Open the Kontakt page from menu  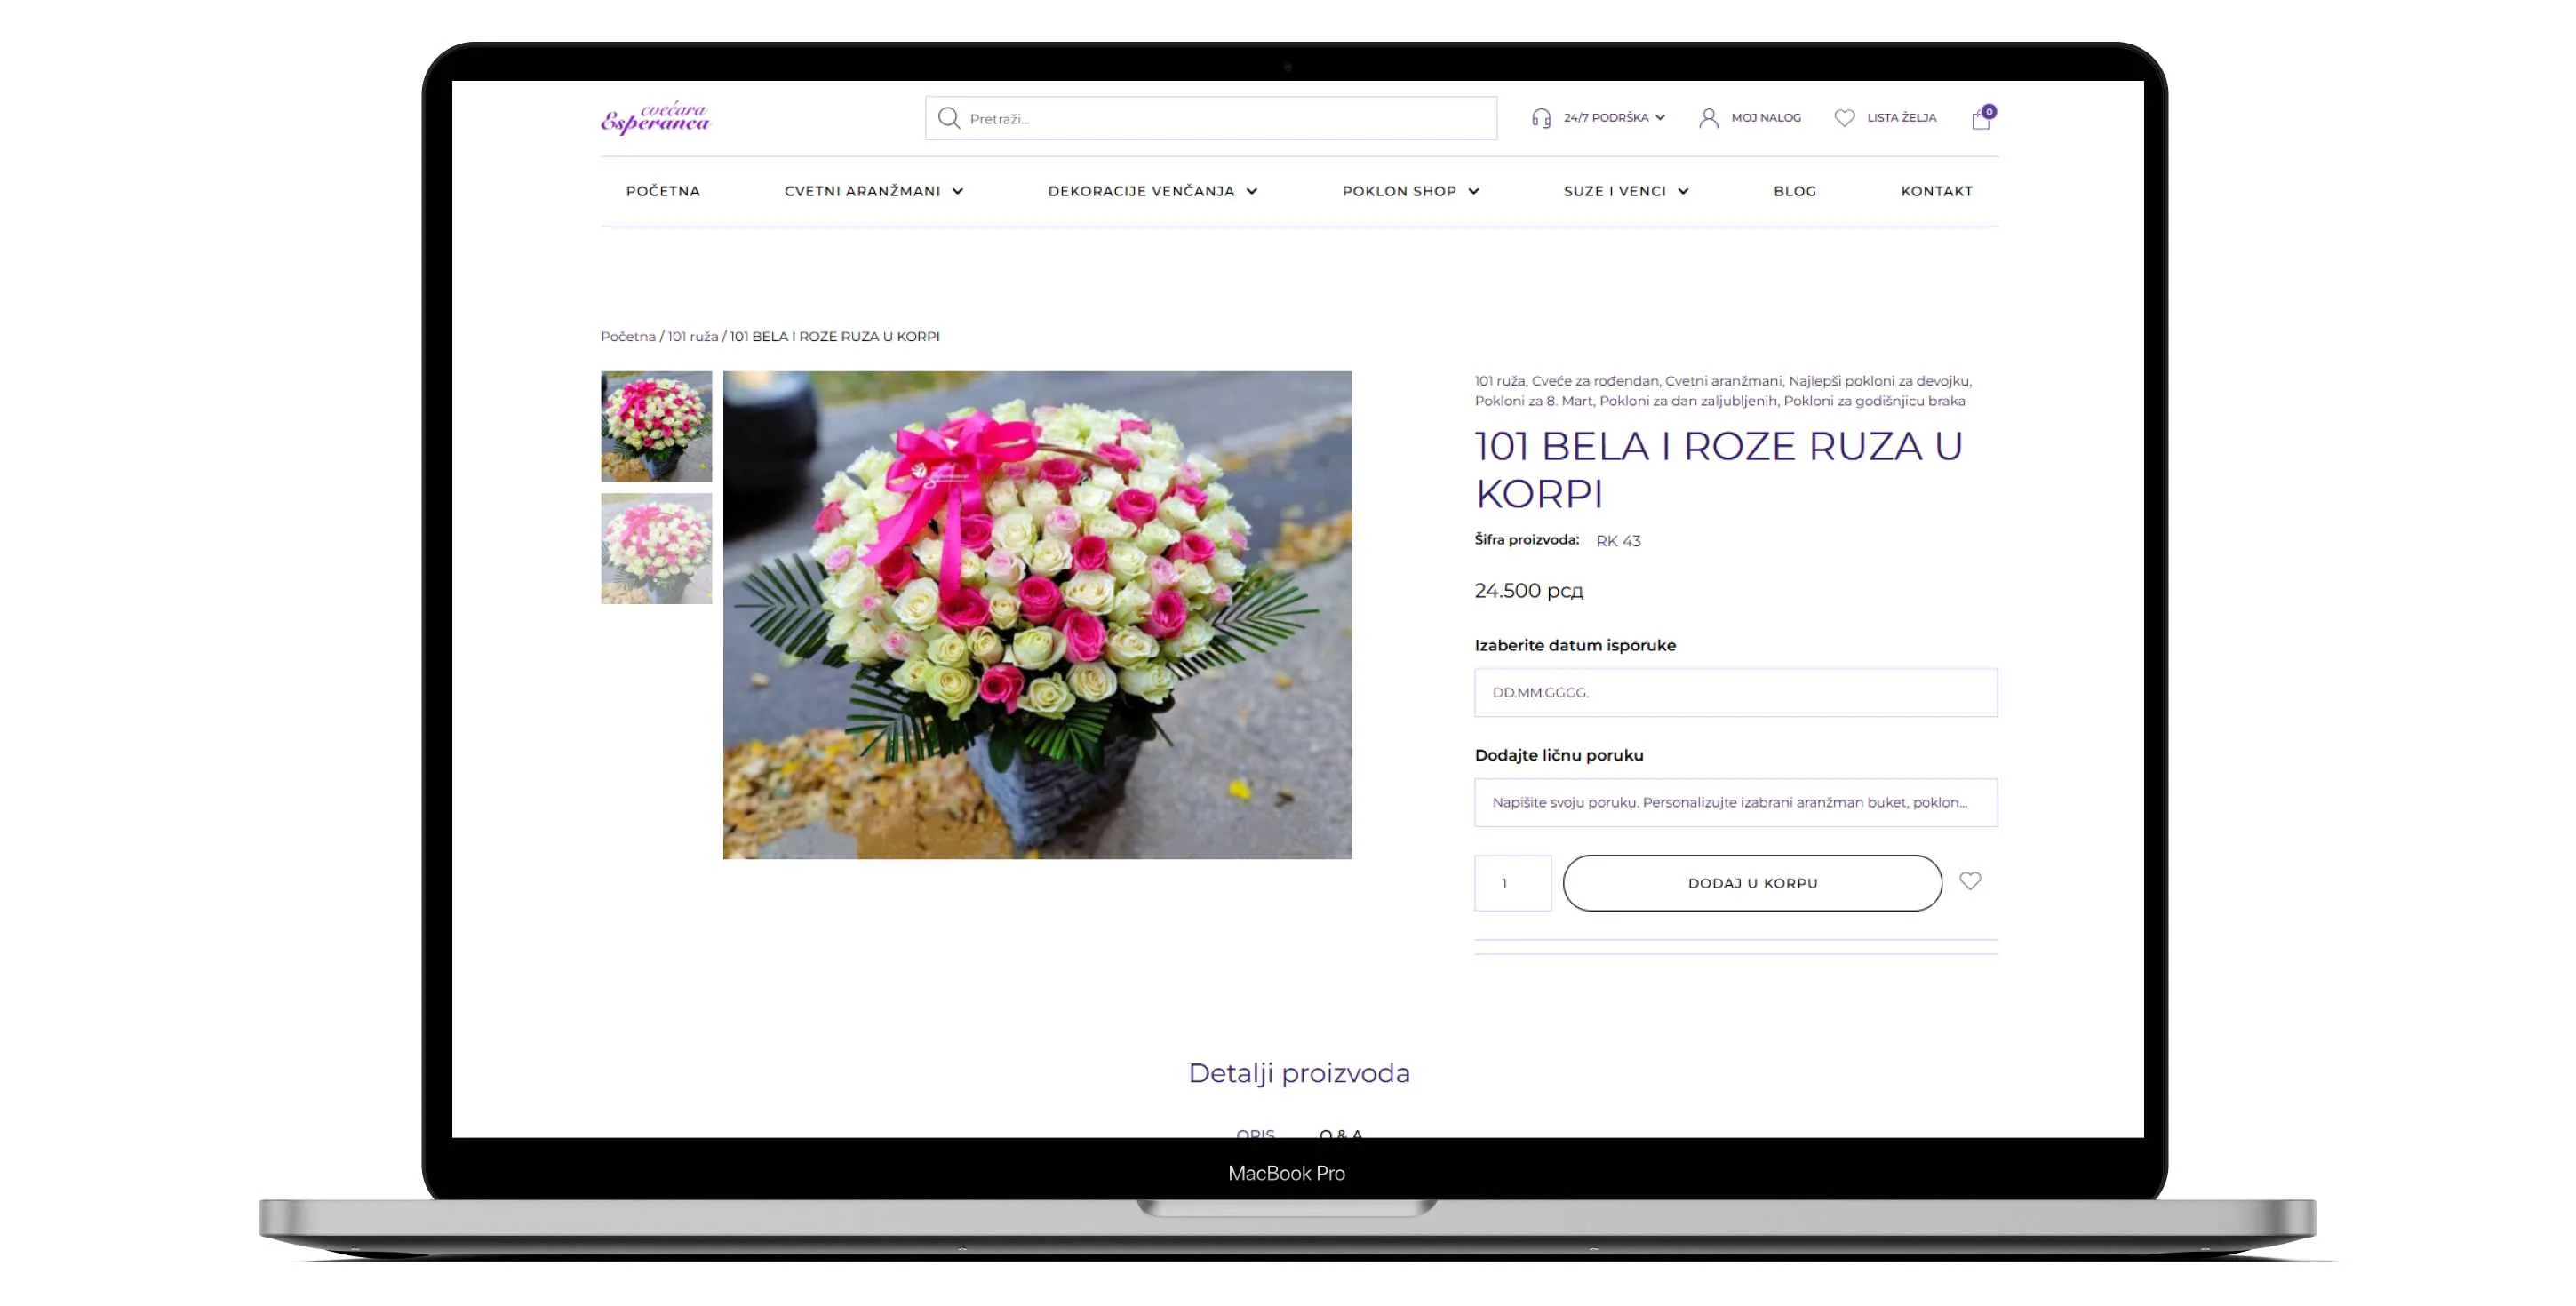[x=1936, y=191]
